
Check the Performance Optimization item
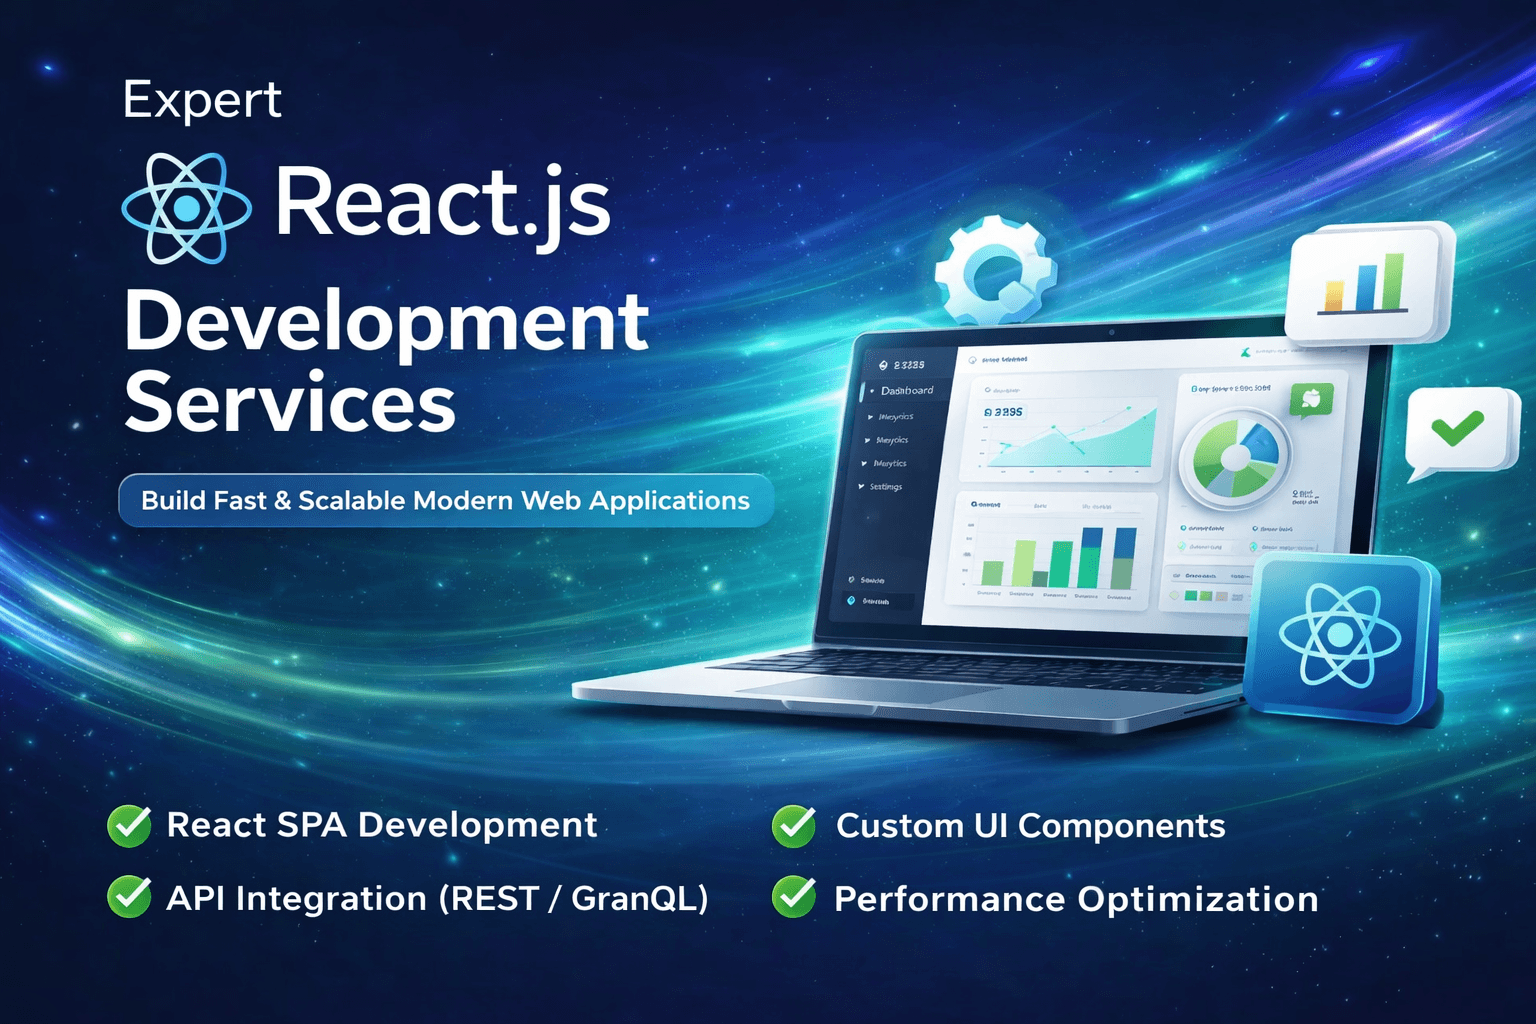coord(793,898)
